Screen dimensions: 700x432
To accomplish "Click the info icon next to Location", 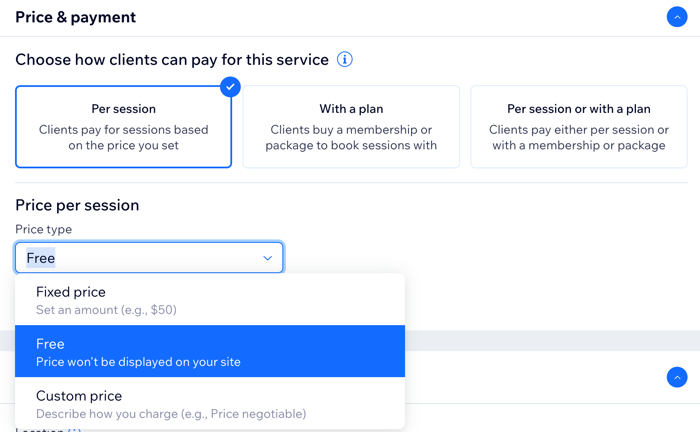I will point(75,430).
